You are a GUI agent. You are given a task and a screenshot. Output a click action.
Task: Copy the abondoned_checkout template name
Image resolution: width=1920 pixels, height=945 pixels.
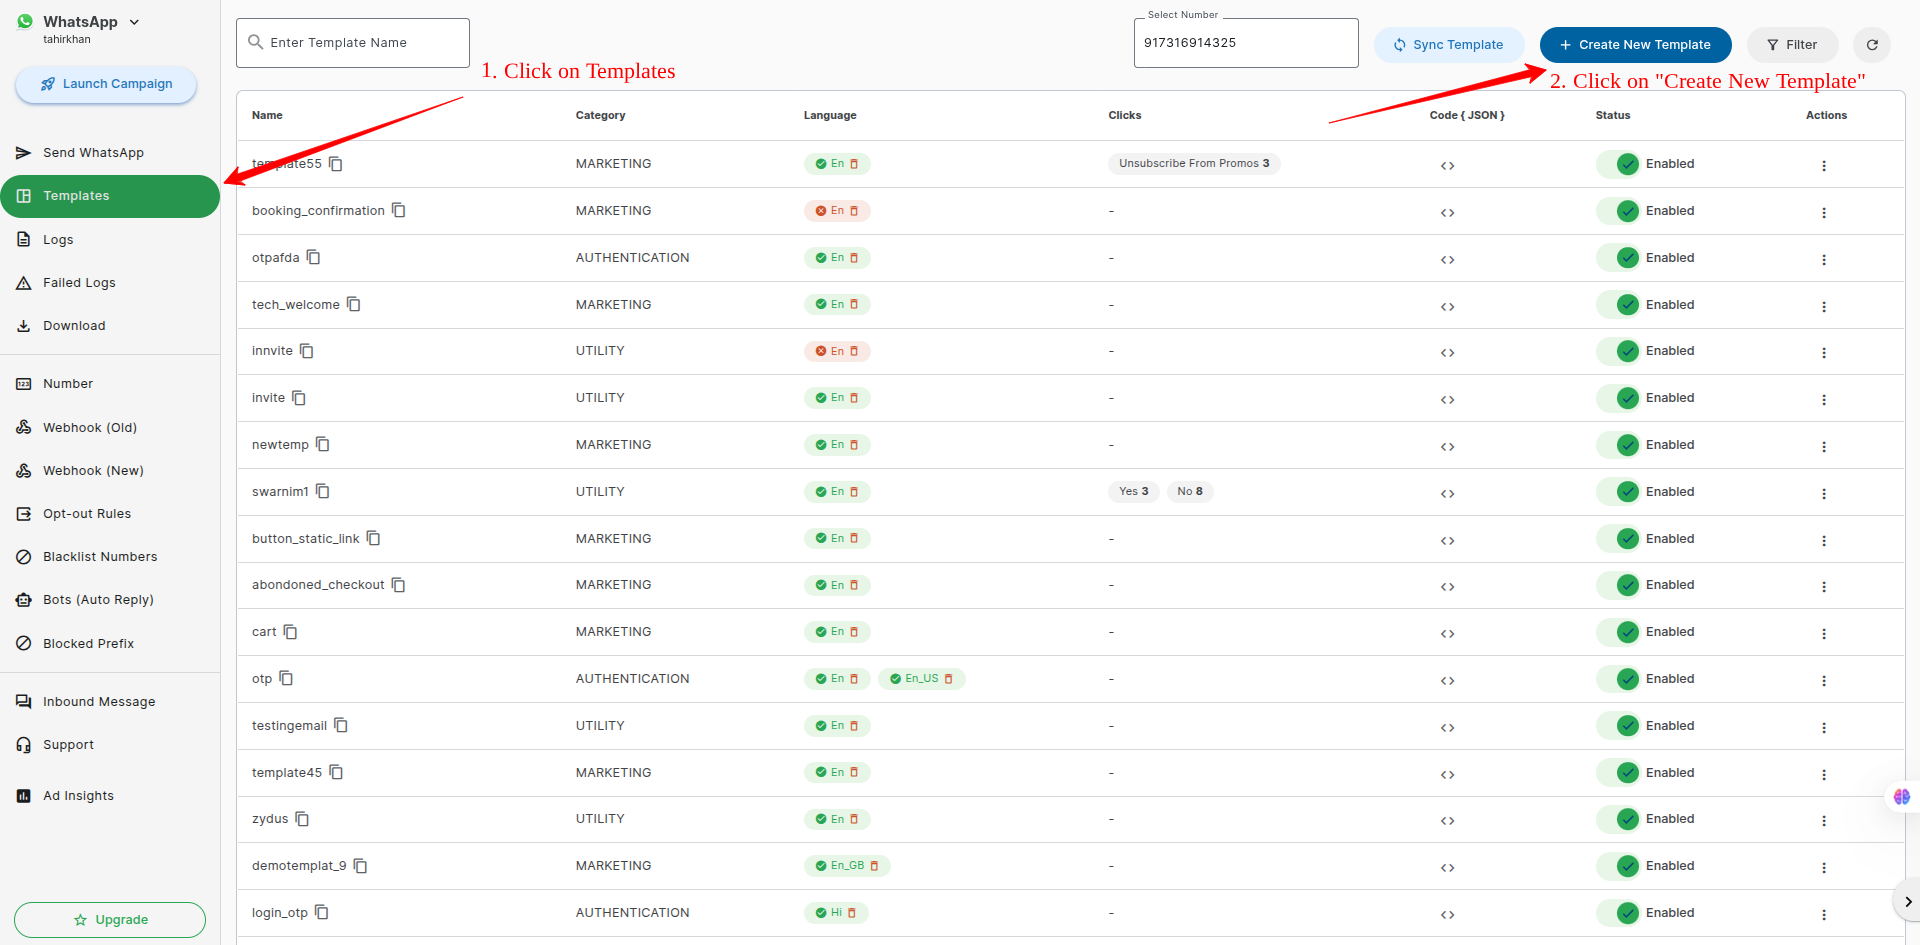399,585
